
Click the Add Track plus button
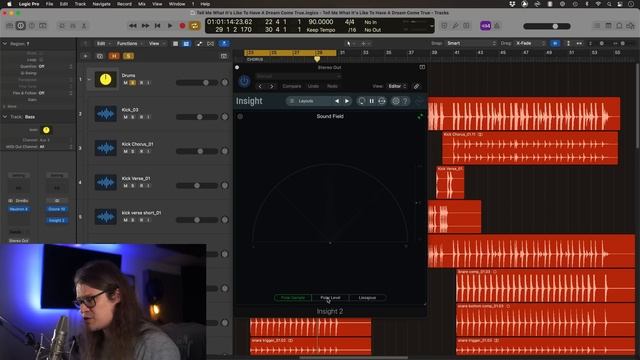pos(85,56)
